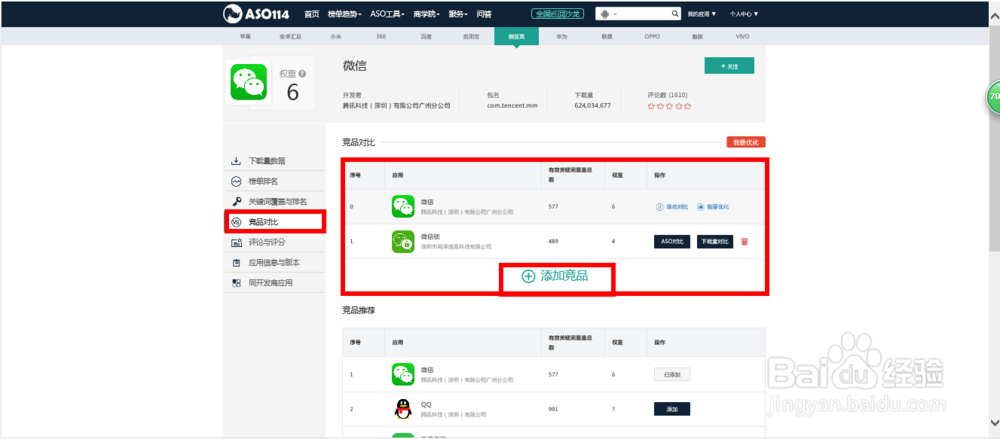The width and height of the screenshot is (1000, 439).
Task: Delete 微信锁 with the red trash icon
Action: pos(744,242)
